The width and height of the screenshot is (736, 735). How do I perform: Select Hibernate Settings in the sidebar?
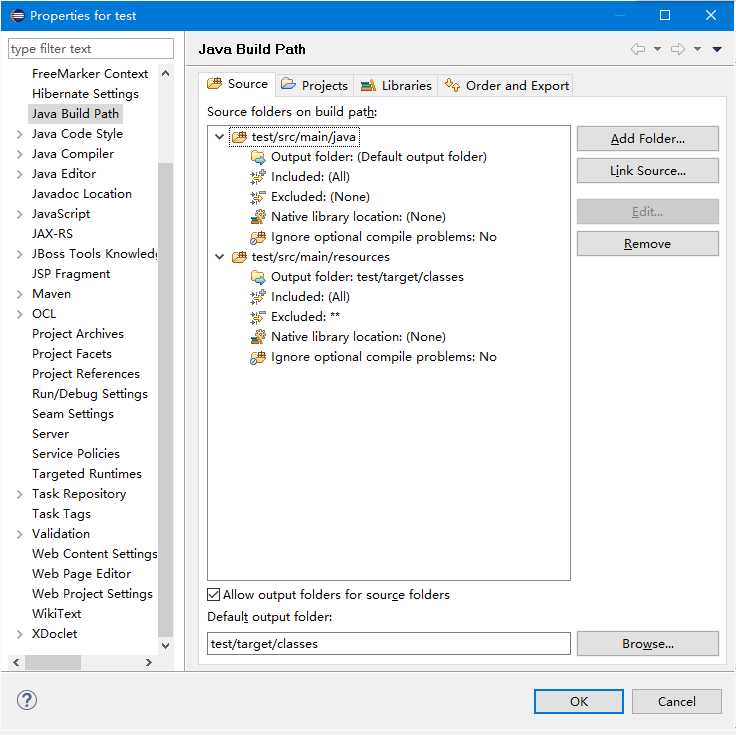(x=85, y=94)
